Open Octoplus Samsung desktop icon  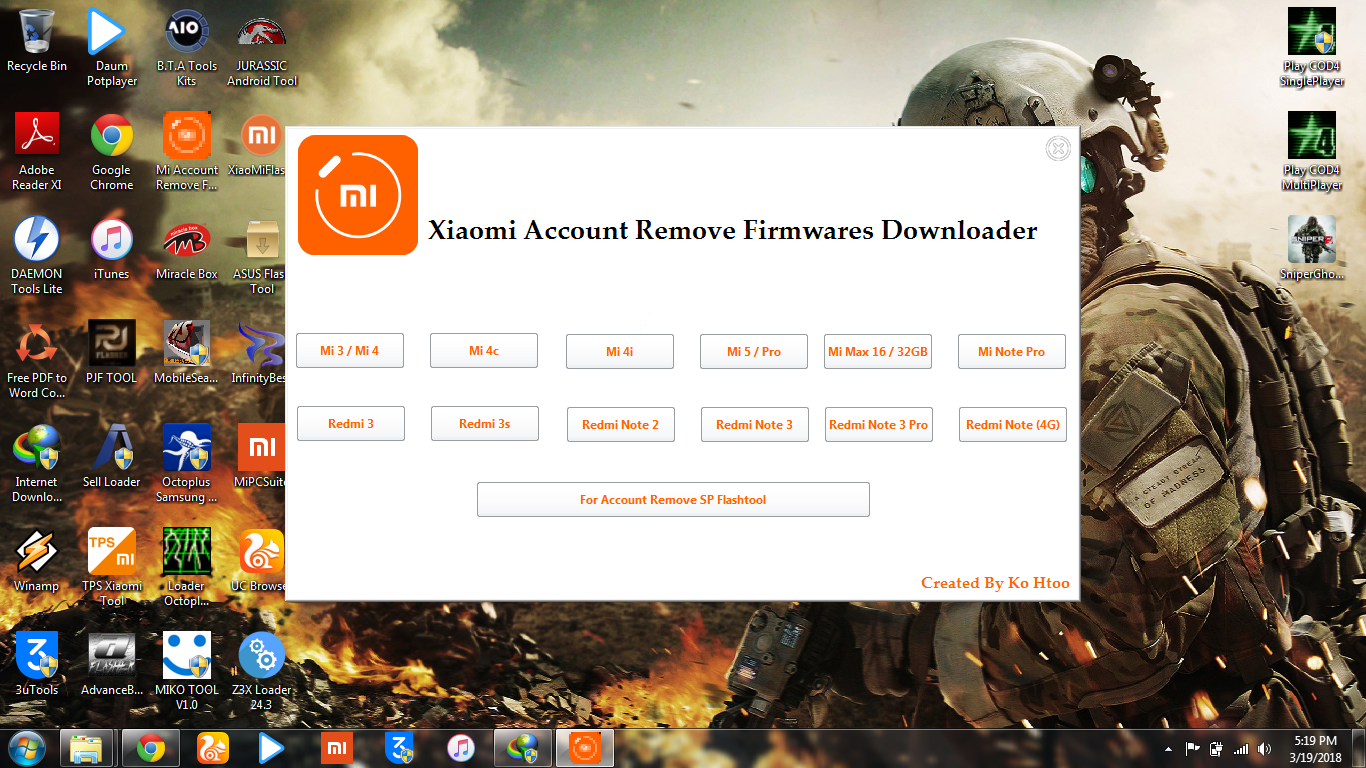(x=187, y=463)
